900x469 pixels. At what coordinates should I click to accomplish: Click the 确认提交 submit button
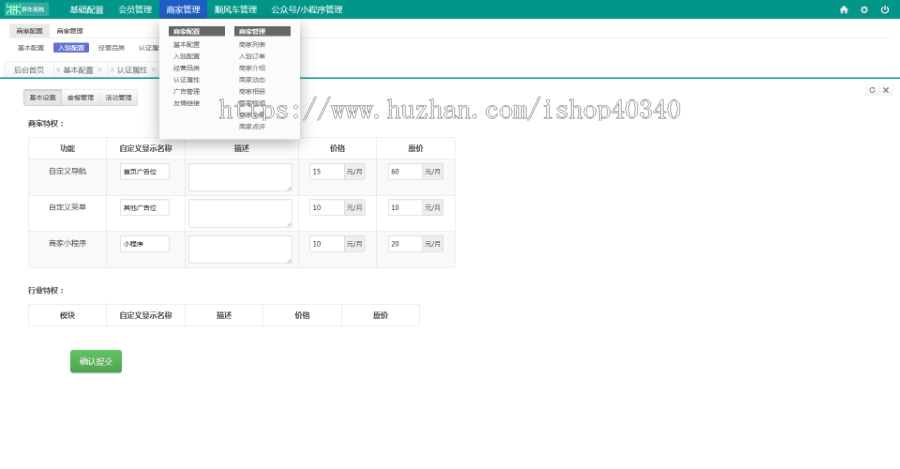pos(96,361)
